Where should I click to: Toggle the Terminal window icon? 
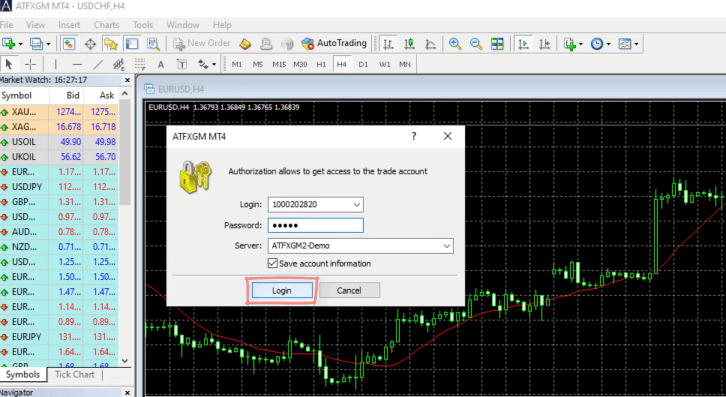point(132,44)
